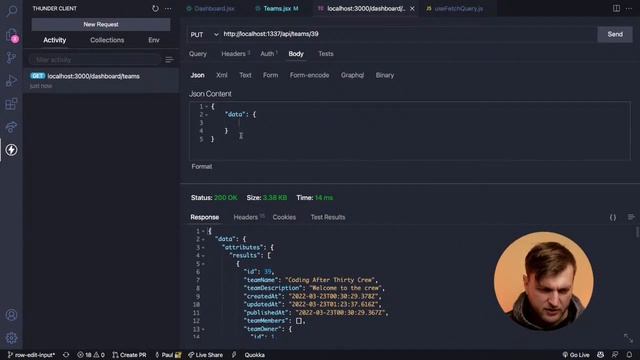Click the Copilot face icon in status bar
This screenshot has width=640, height=360.
point(600,355)
